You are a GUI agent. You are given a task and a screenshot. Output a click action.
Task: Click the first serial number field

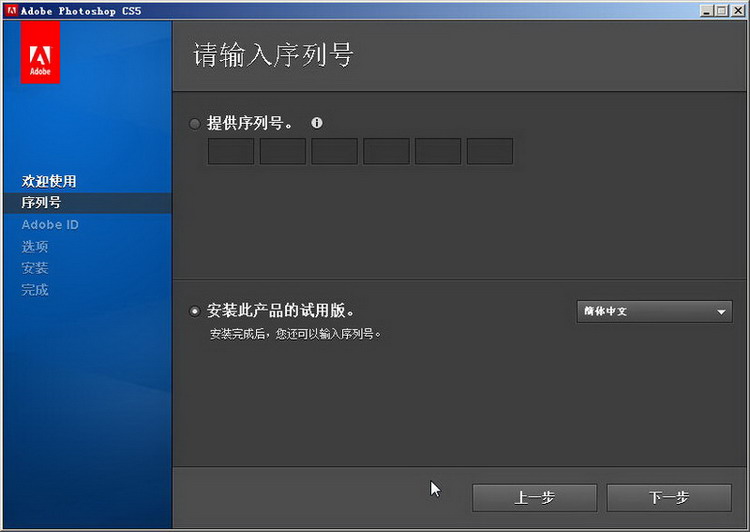point(231,151)
